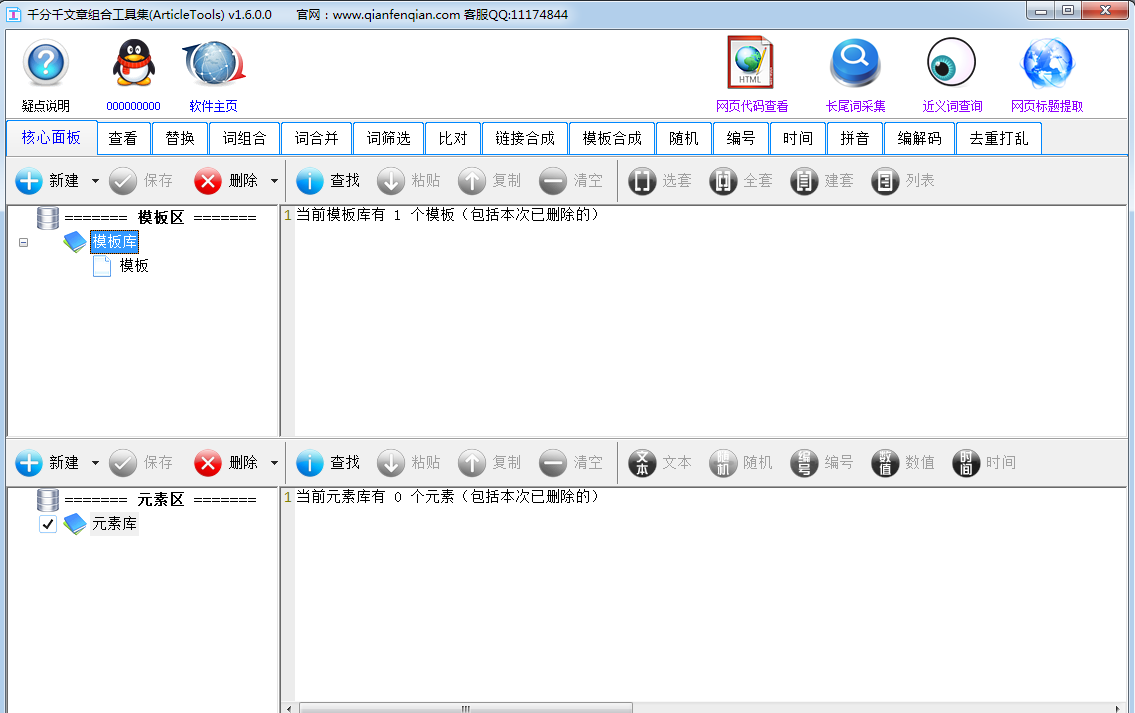Insert a 随机 element
Viewport: 1135px width, 713px height.
click(x=741, y=463)
